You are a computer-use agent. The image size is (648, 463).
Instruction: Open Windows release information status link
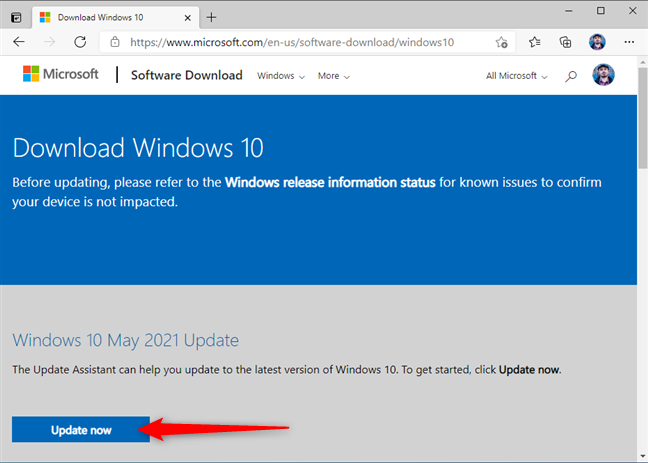pos(330,182)
